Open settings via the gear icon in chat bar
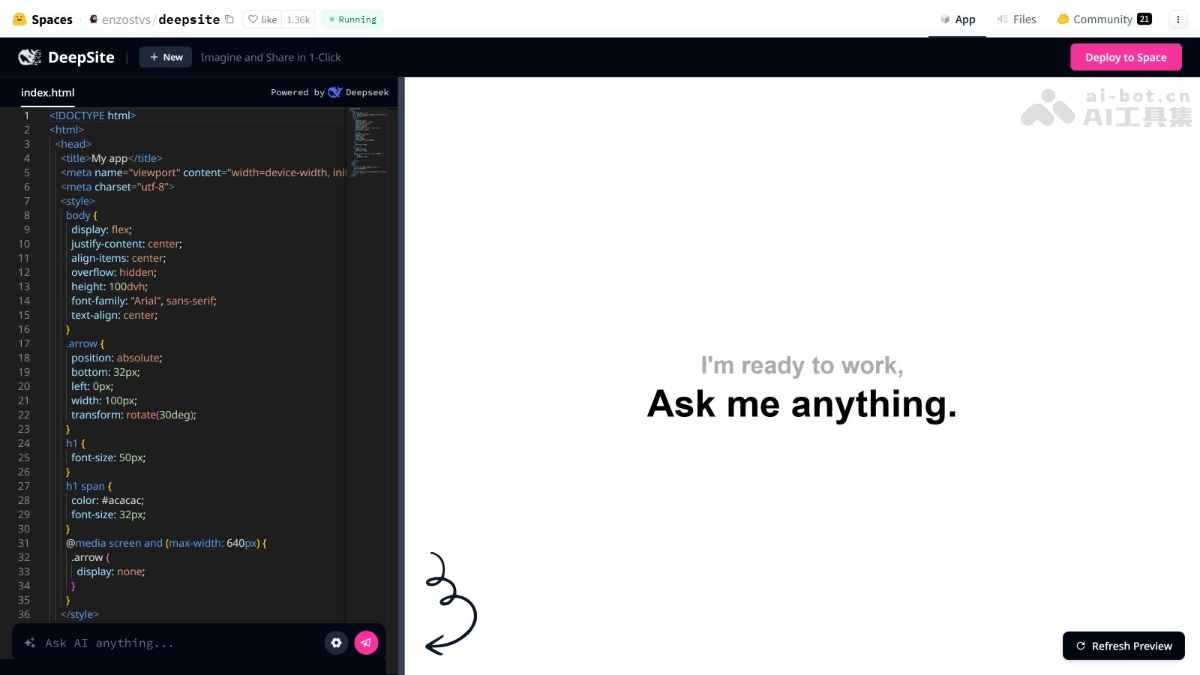 (336, 643)
